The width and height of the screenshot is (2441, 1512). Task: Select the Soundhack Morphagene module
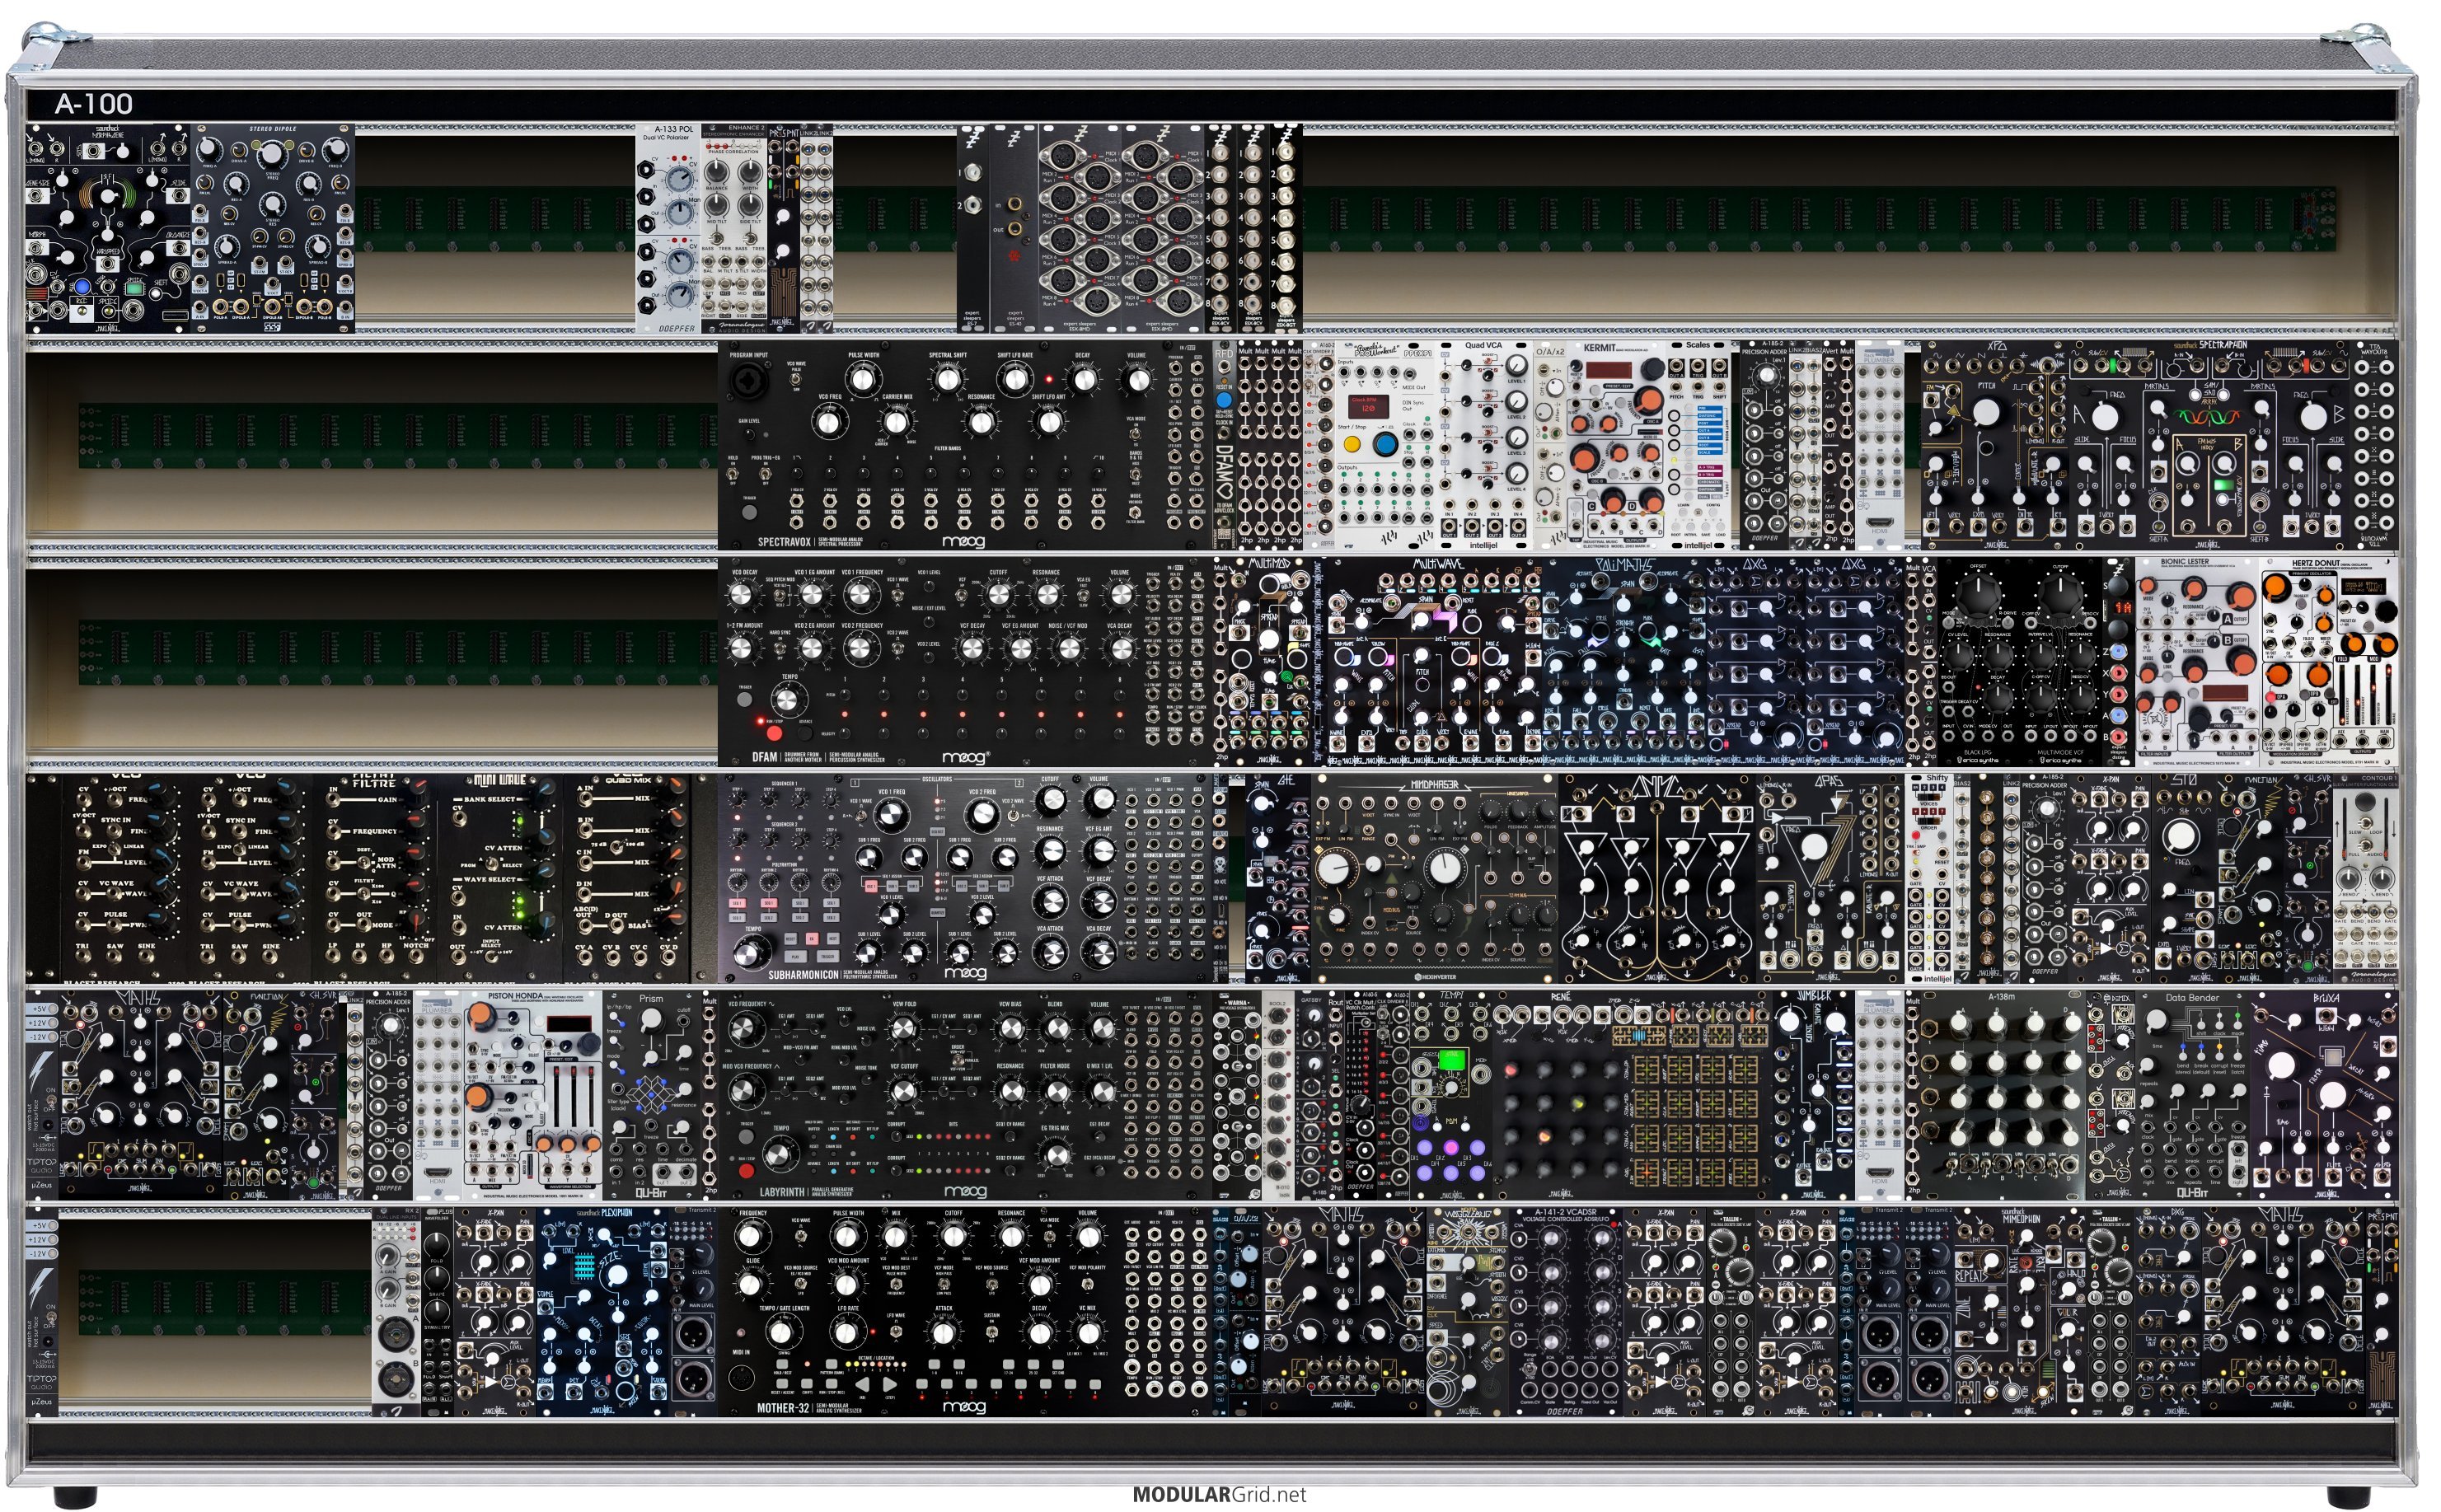(108, 228)
